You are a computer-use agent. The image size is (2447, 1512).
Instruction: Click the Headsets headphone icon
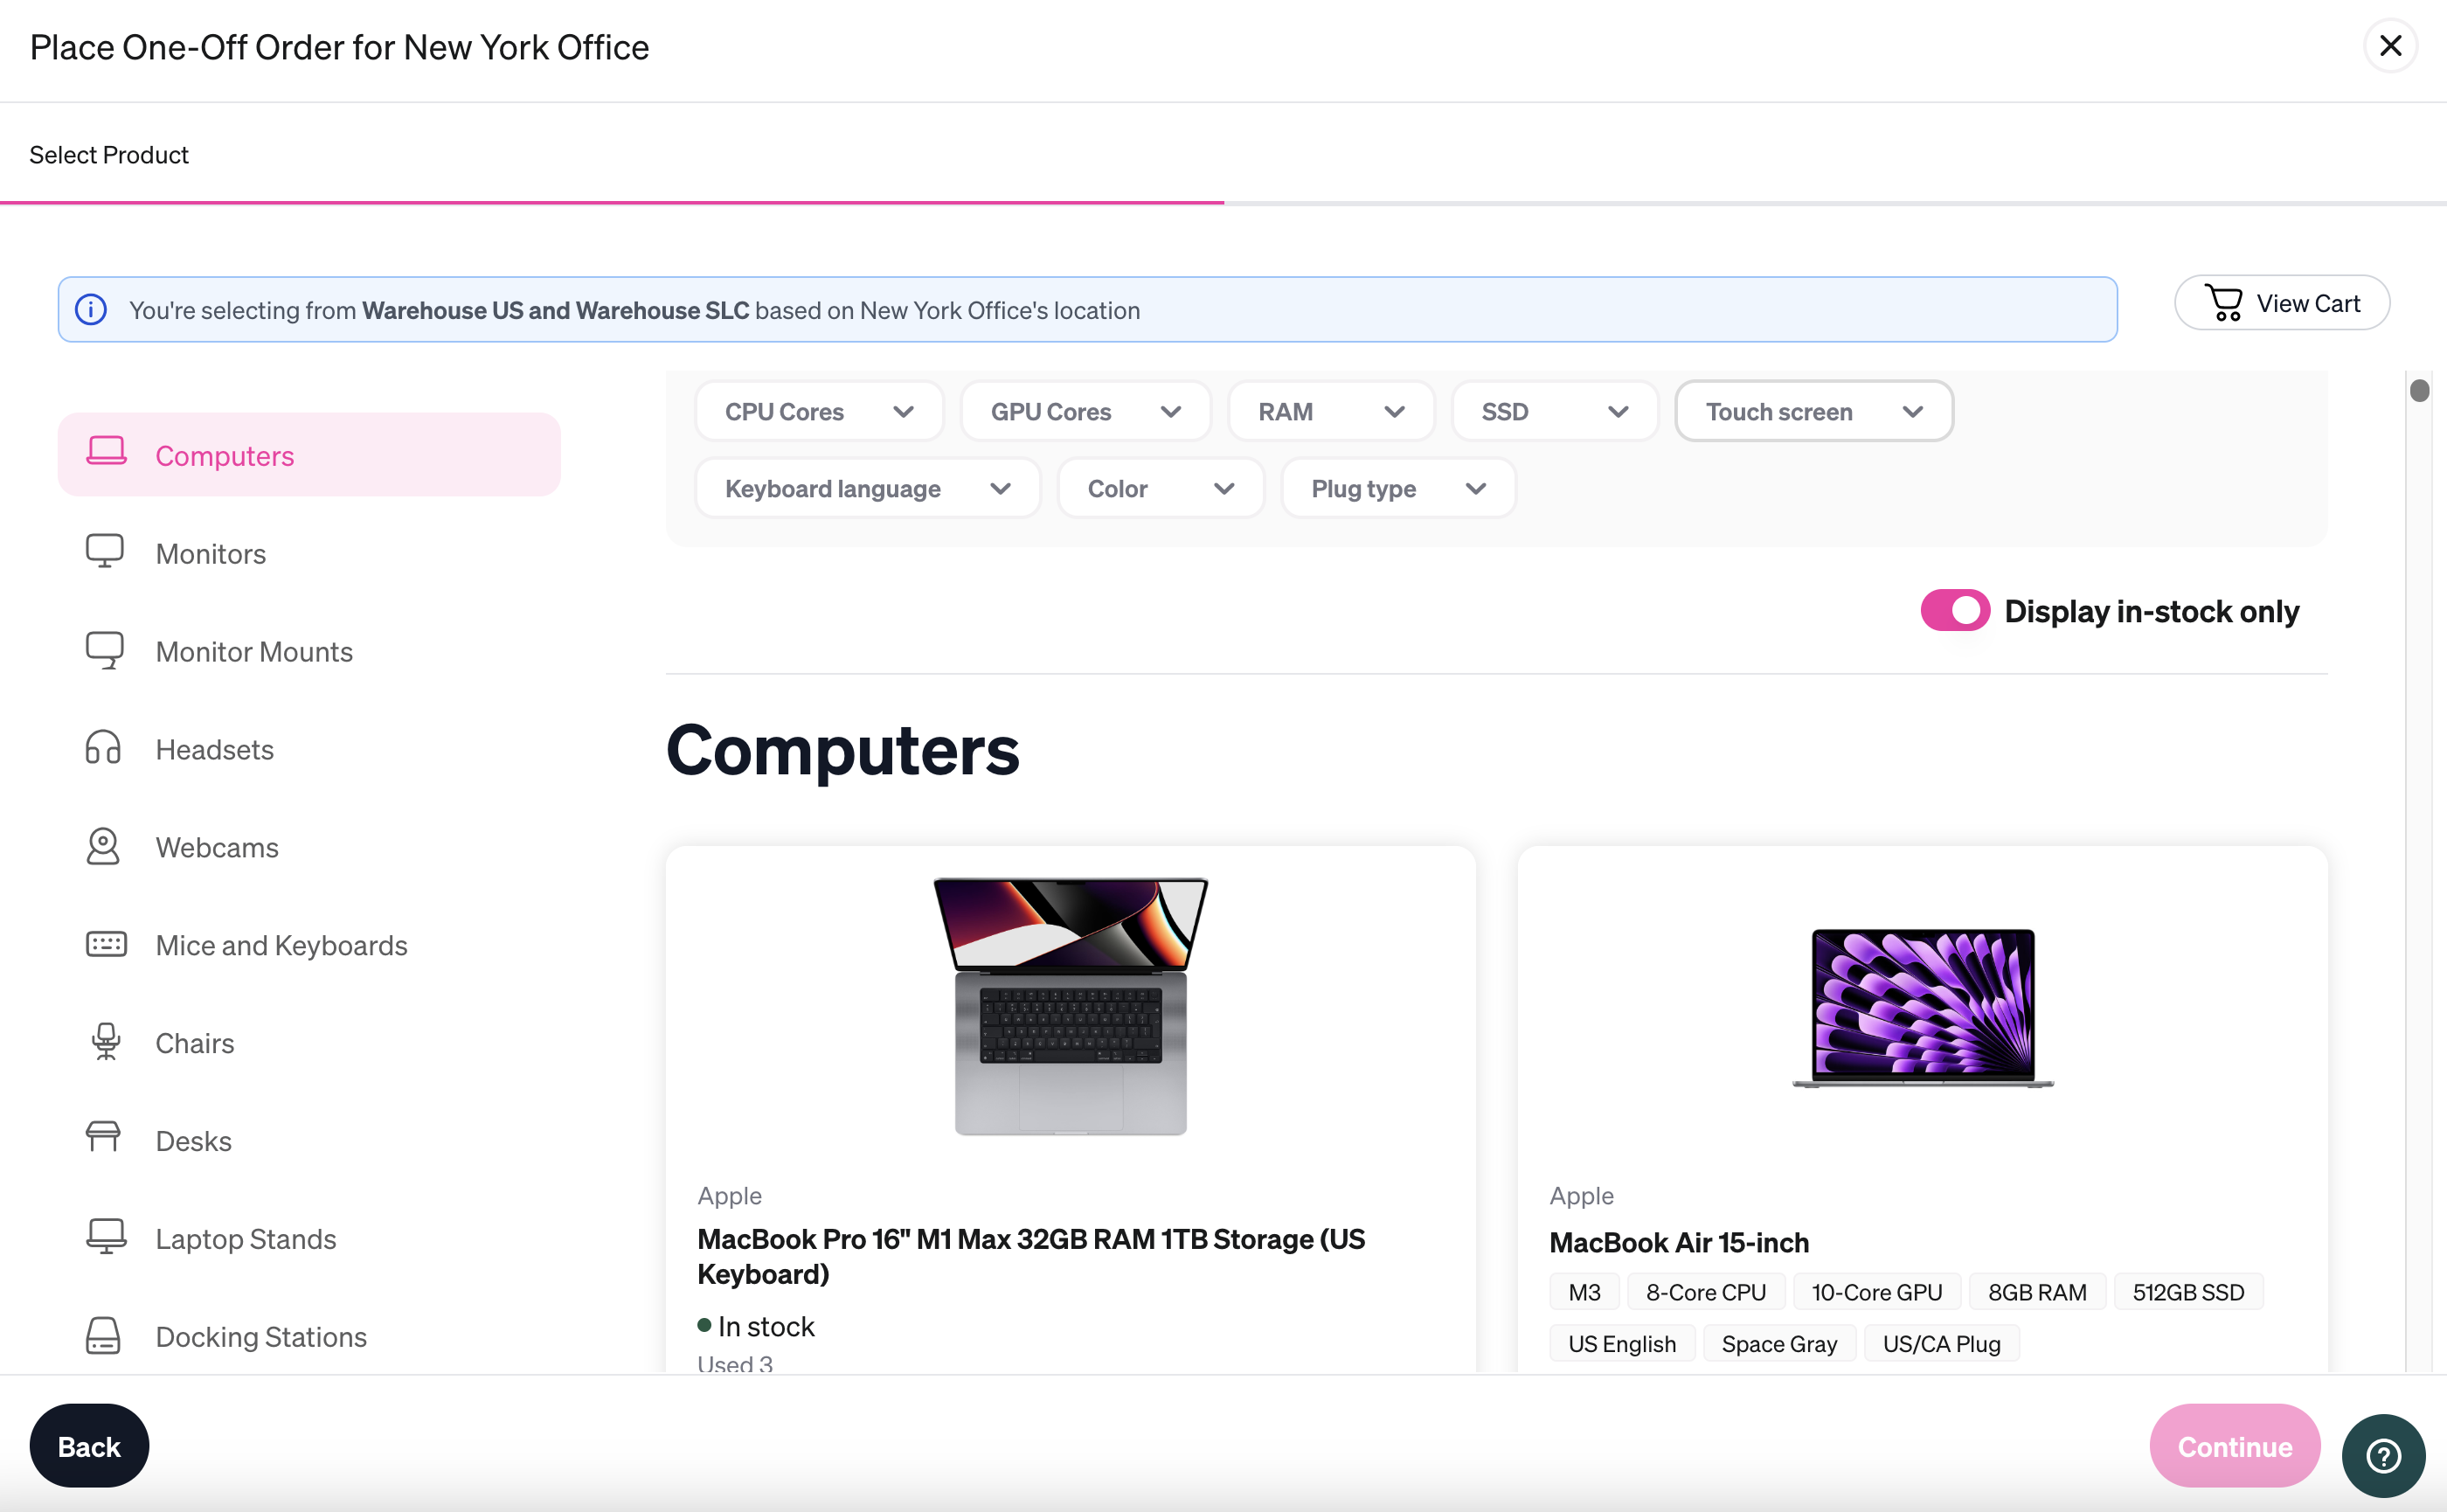pyautogui.click(x=103, y=747)
